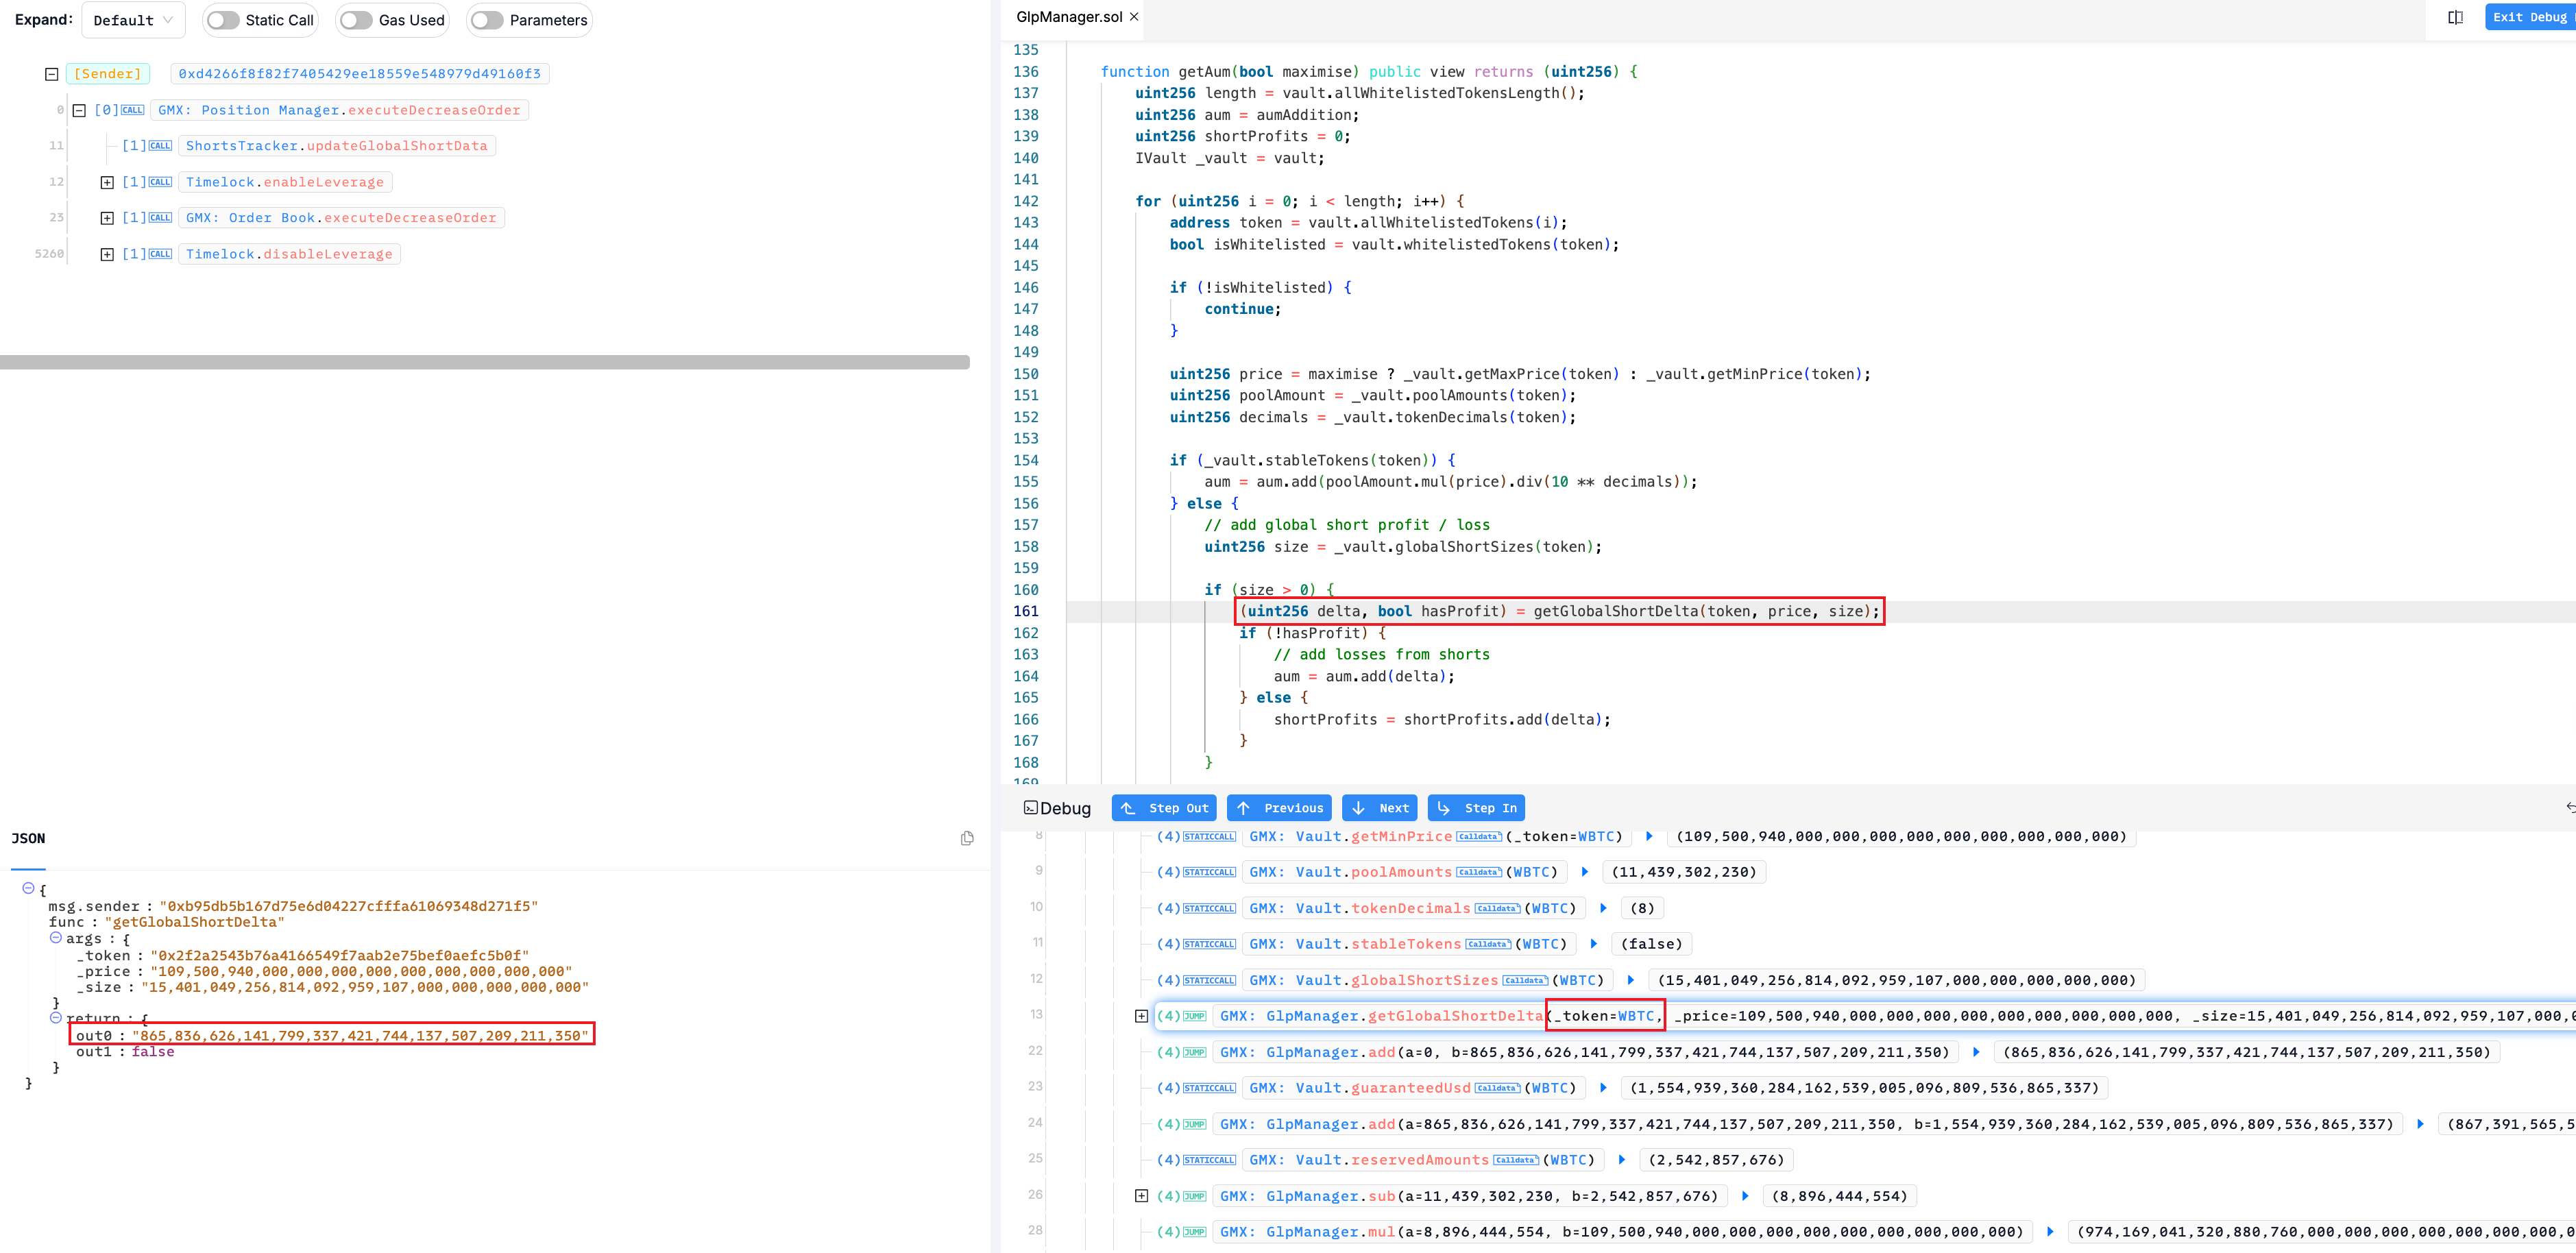This screenshot has height=1253, width=2576.
Task: Expand the GMX Order Book executeDecreaseOrder node
Action: pos(107,218)
